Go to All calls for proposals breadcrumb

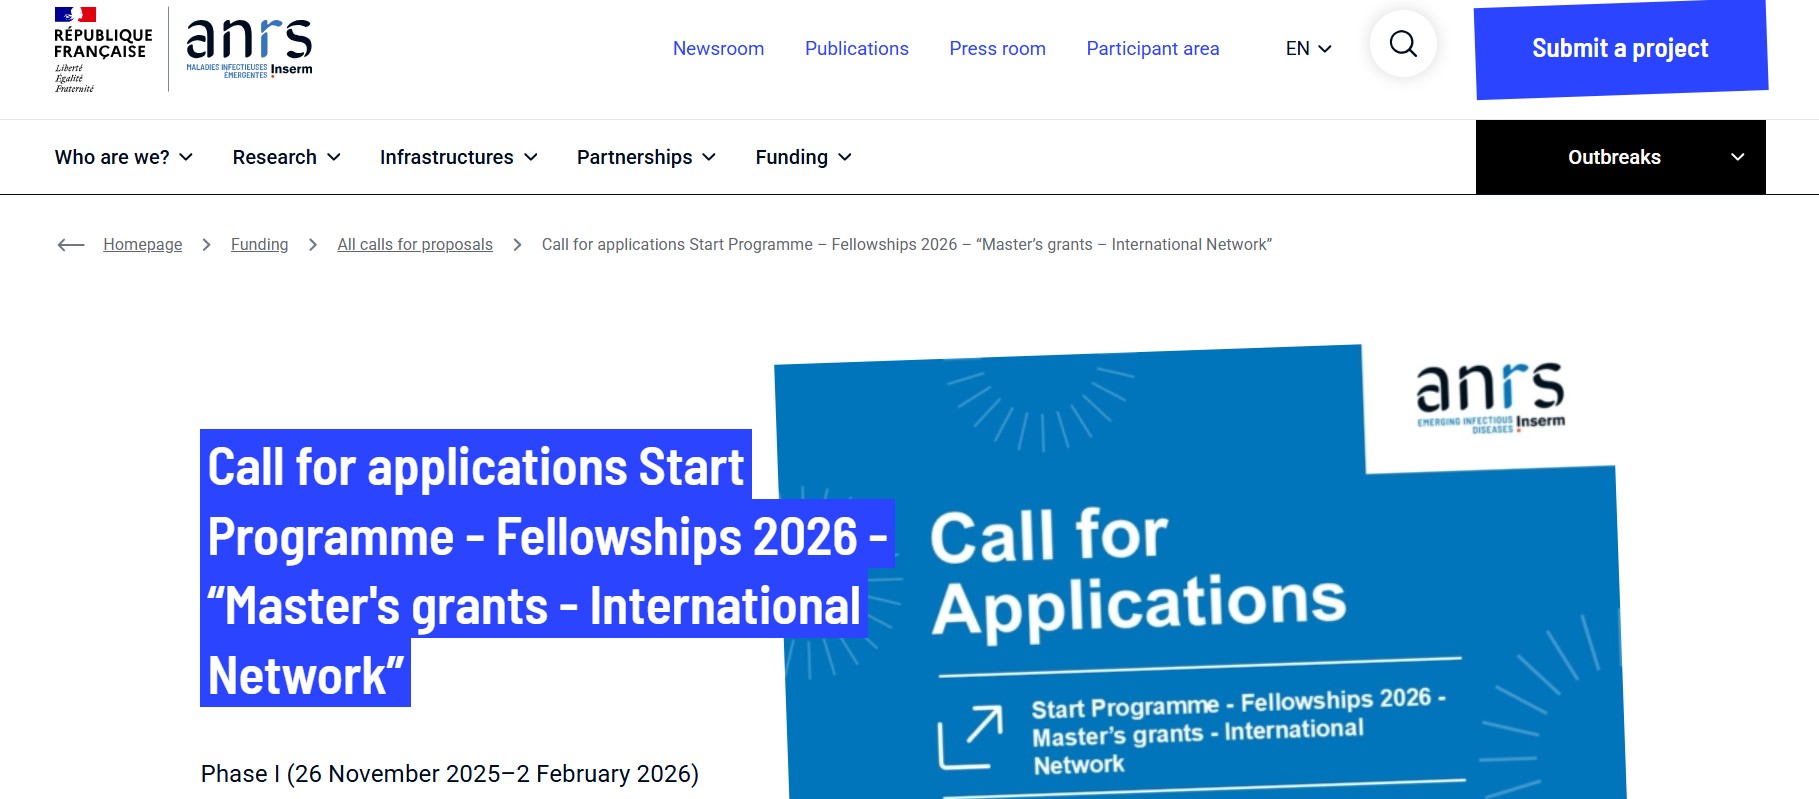tap(414, 244)
